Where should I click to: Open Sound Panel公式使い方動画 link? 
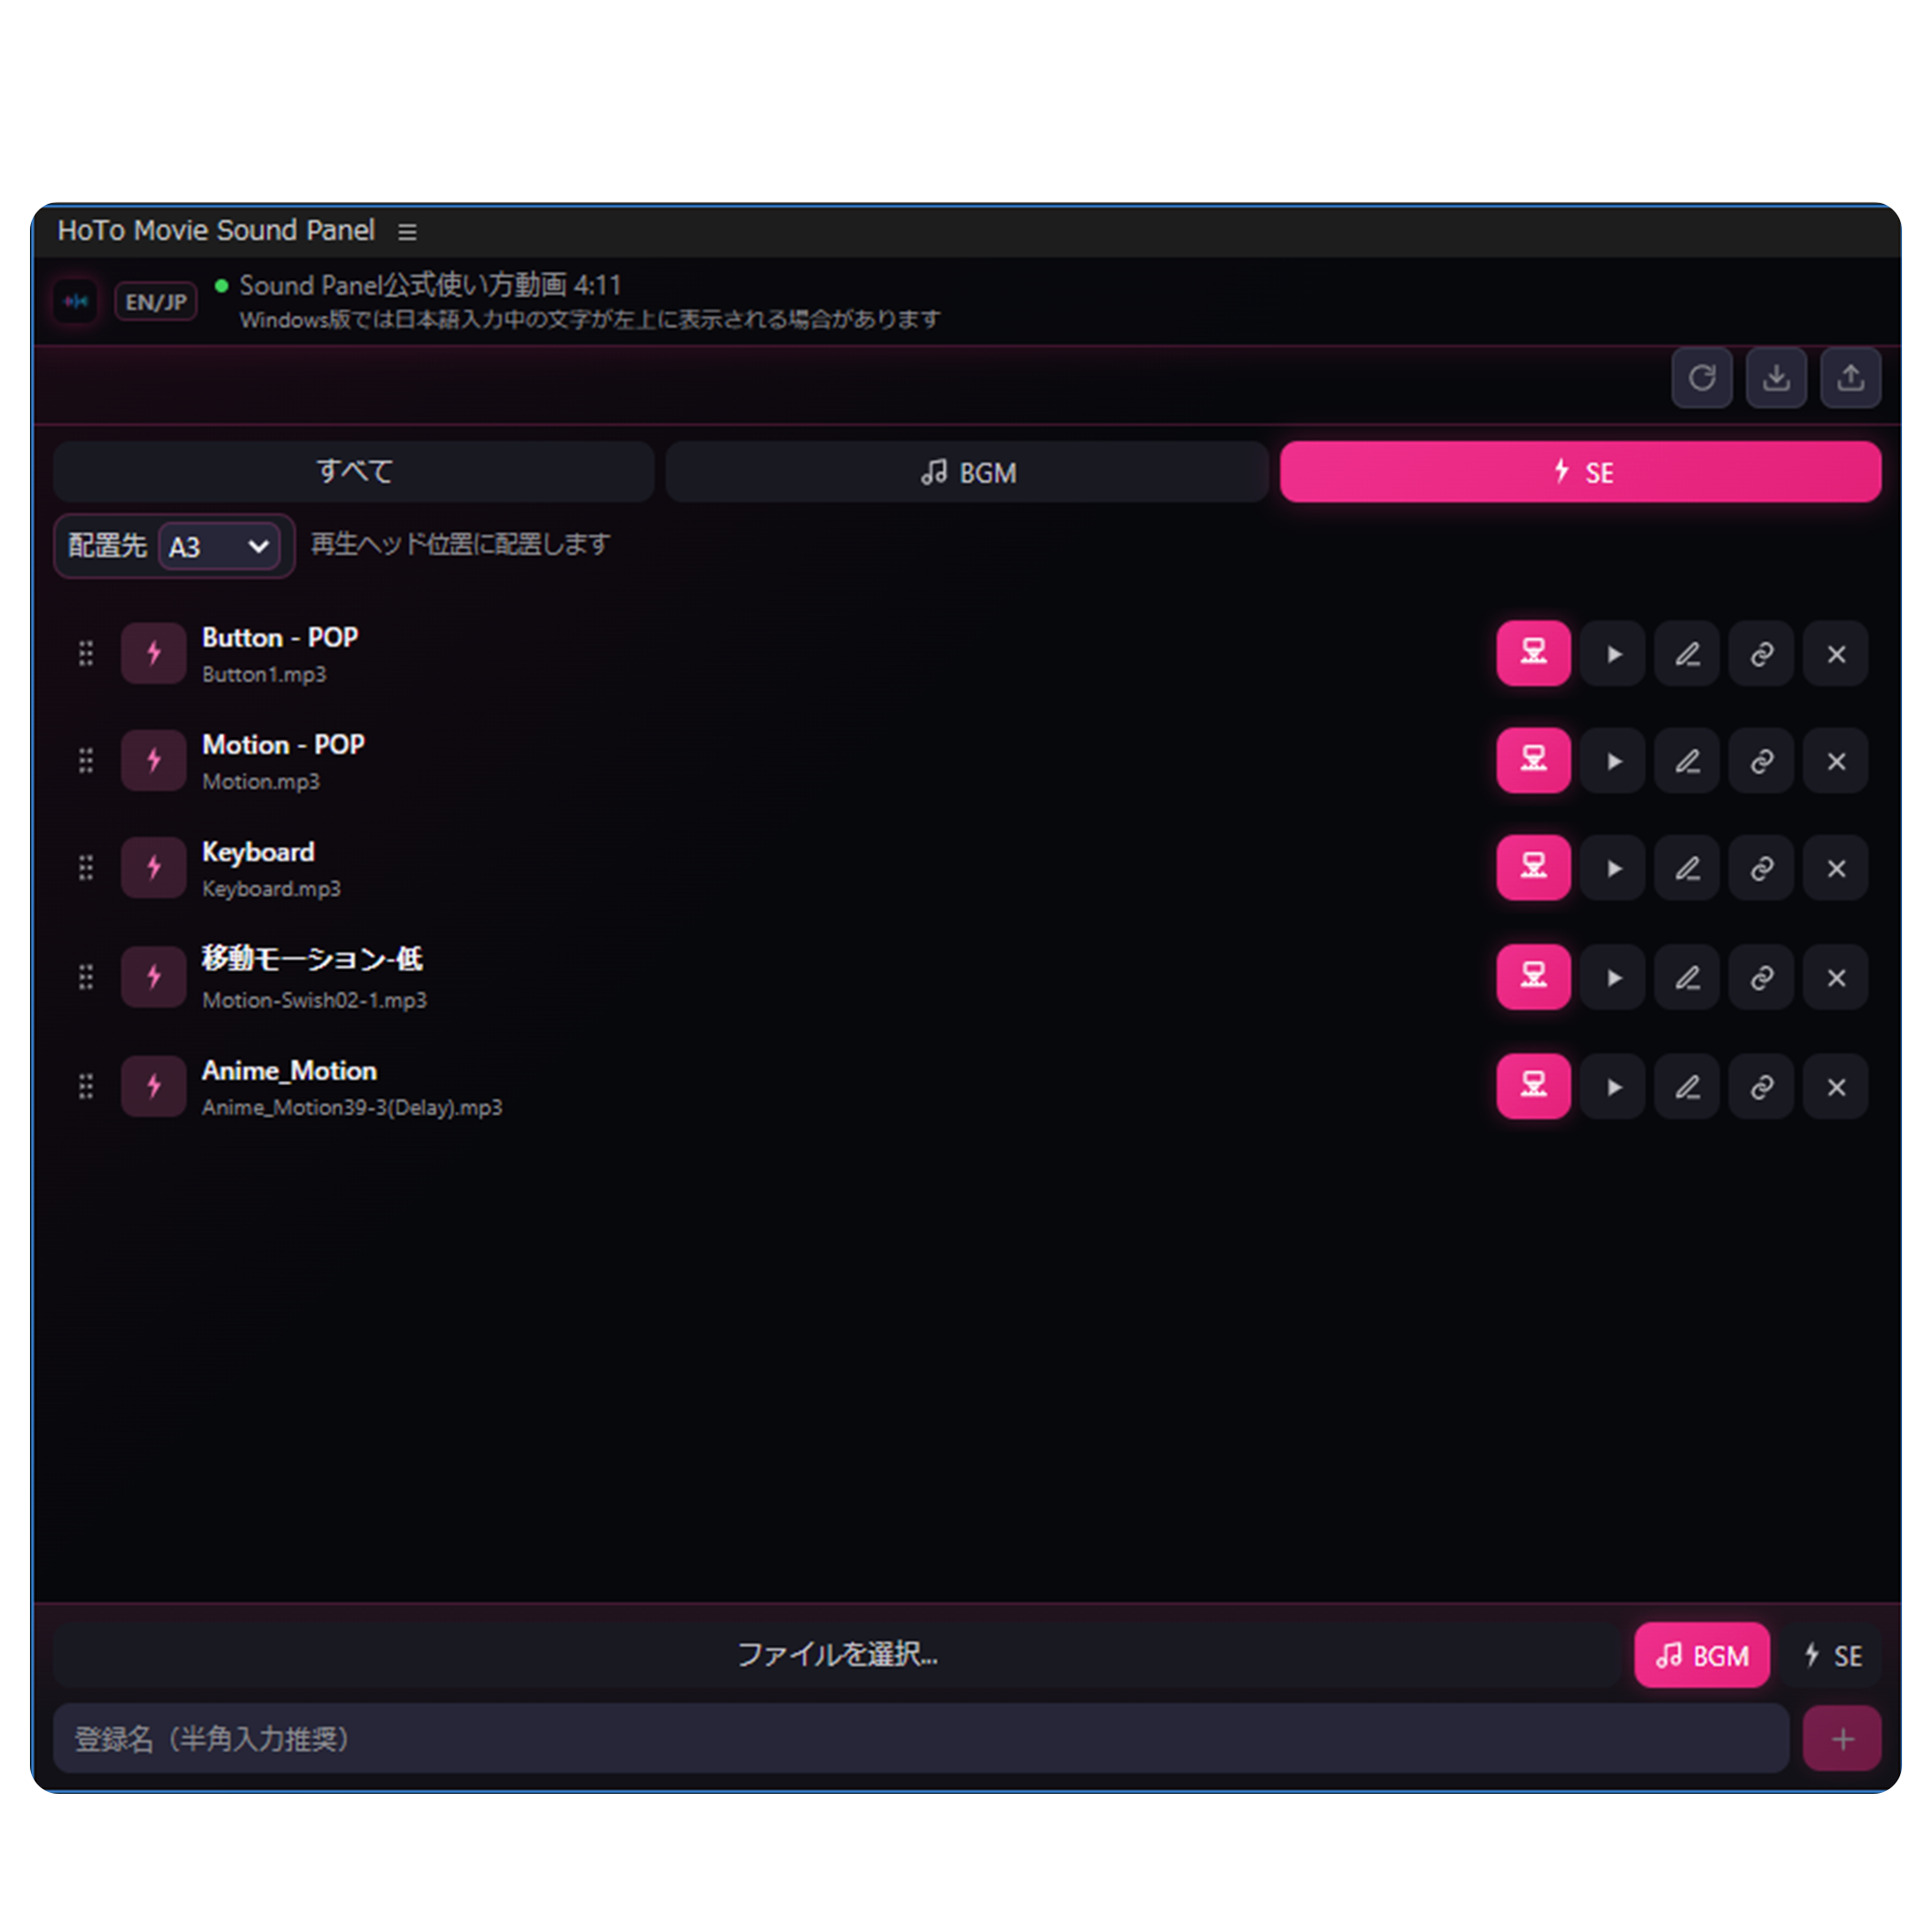(x=430, y=285)
